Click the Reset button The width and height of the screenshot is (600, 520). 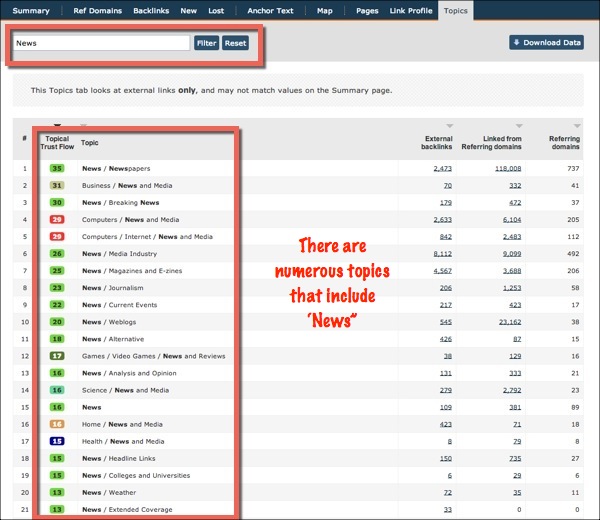(235, 43)
